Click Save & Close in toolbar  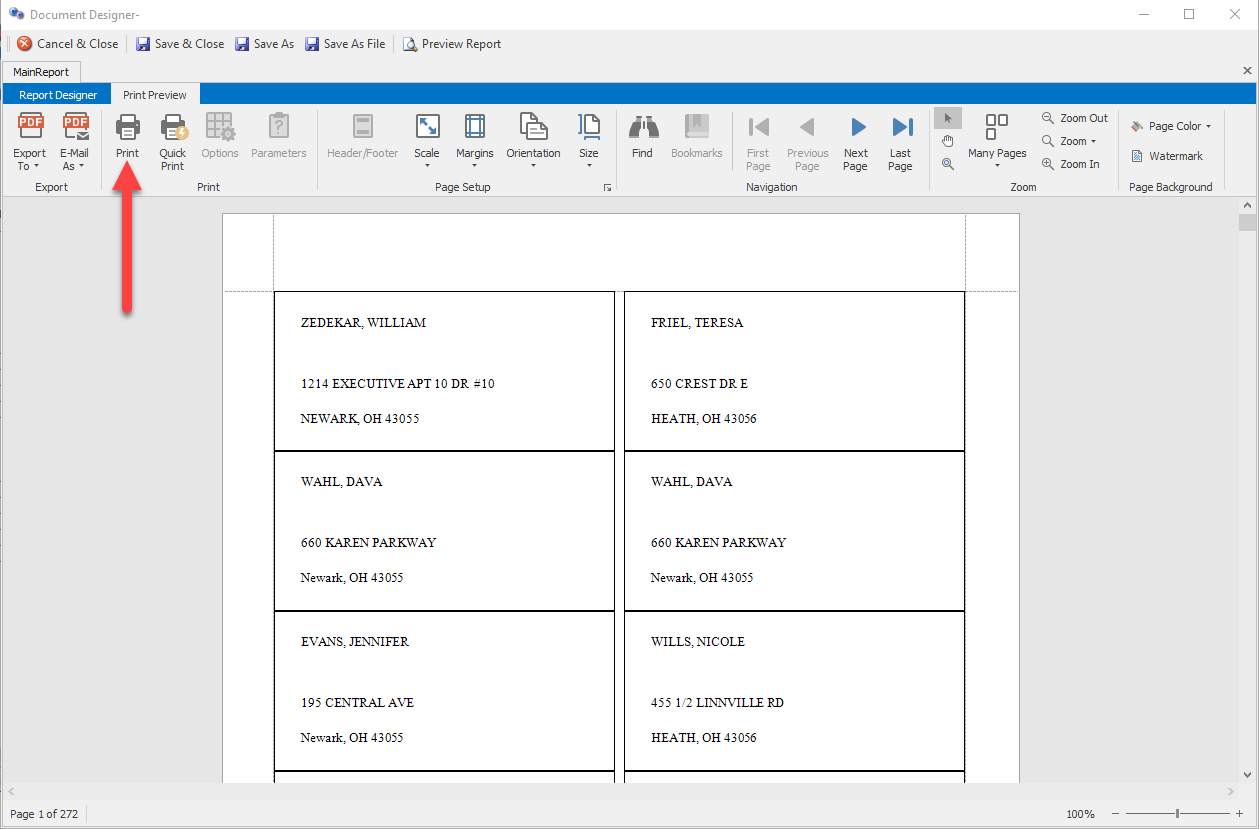pos(180,44)
